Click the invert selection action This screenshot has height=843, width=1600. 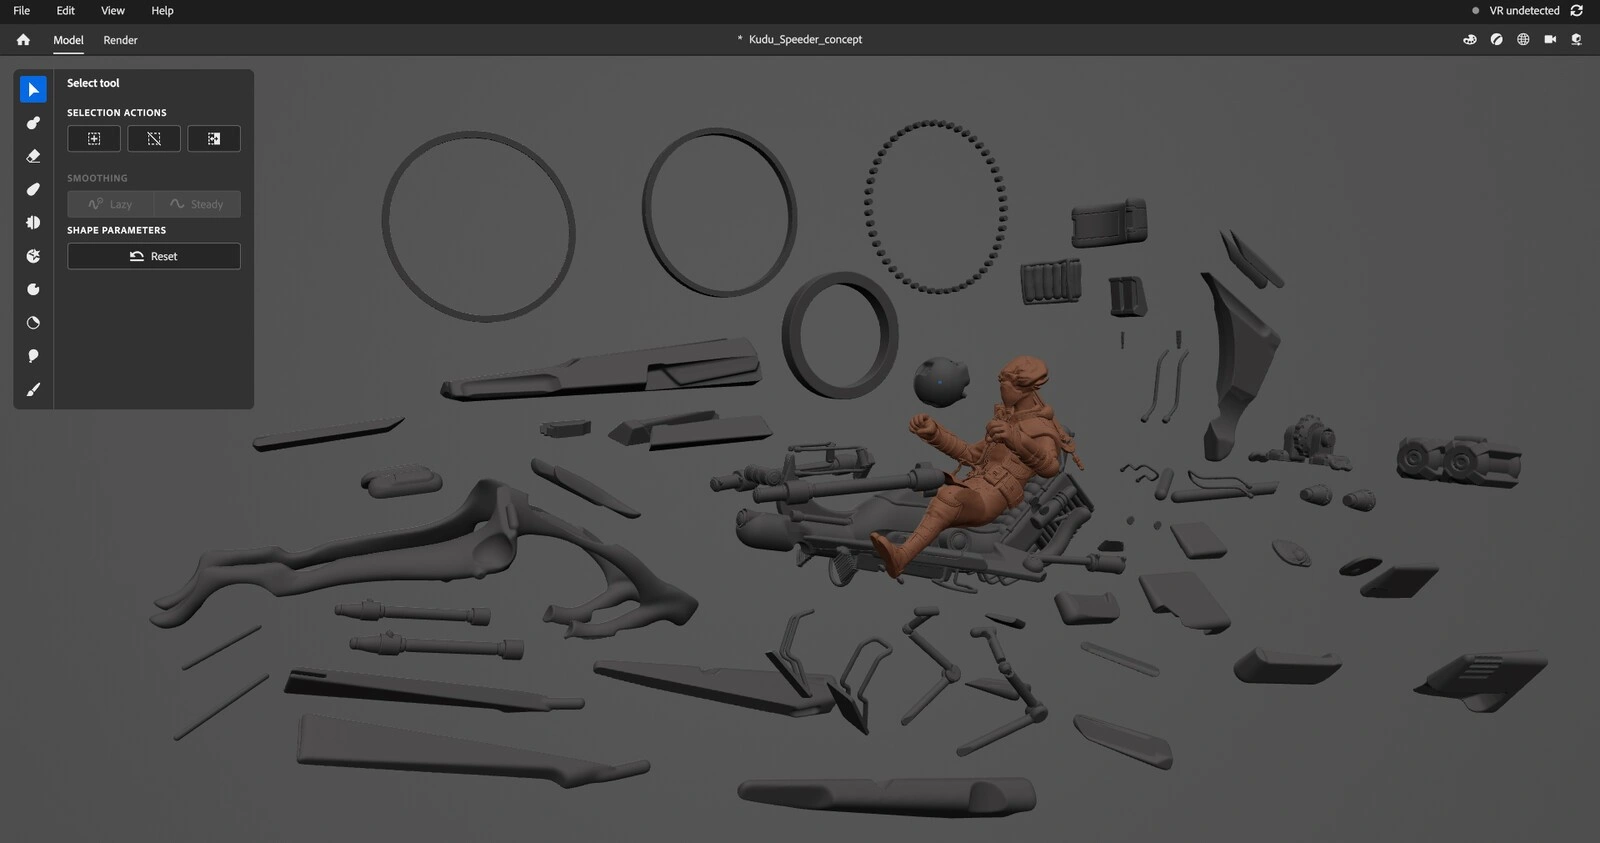click(214, 139)
